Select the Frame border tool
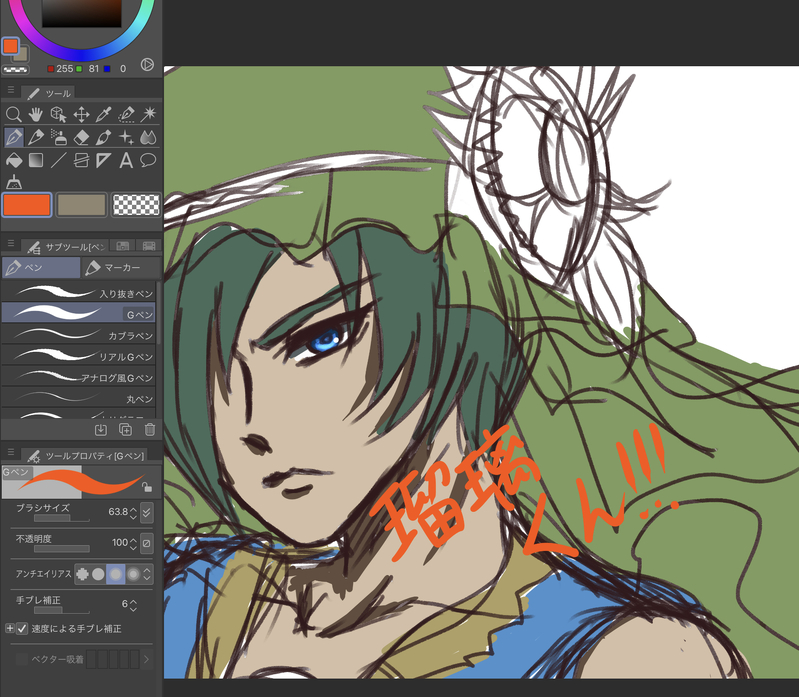 tap(82, 160)
